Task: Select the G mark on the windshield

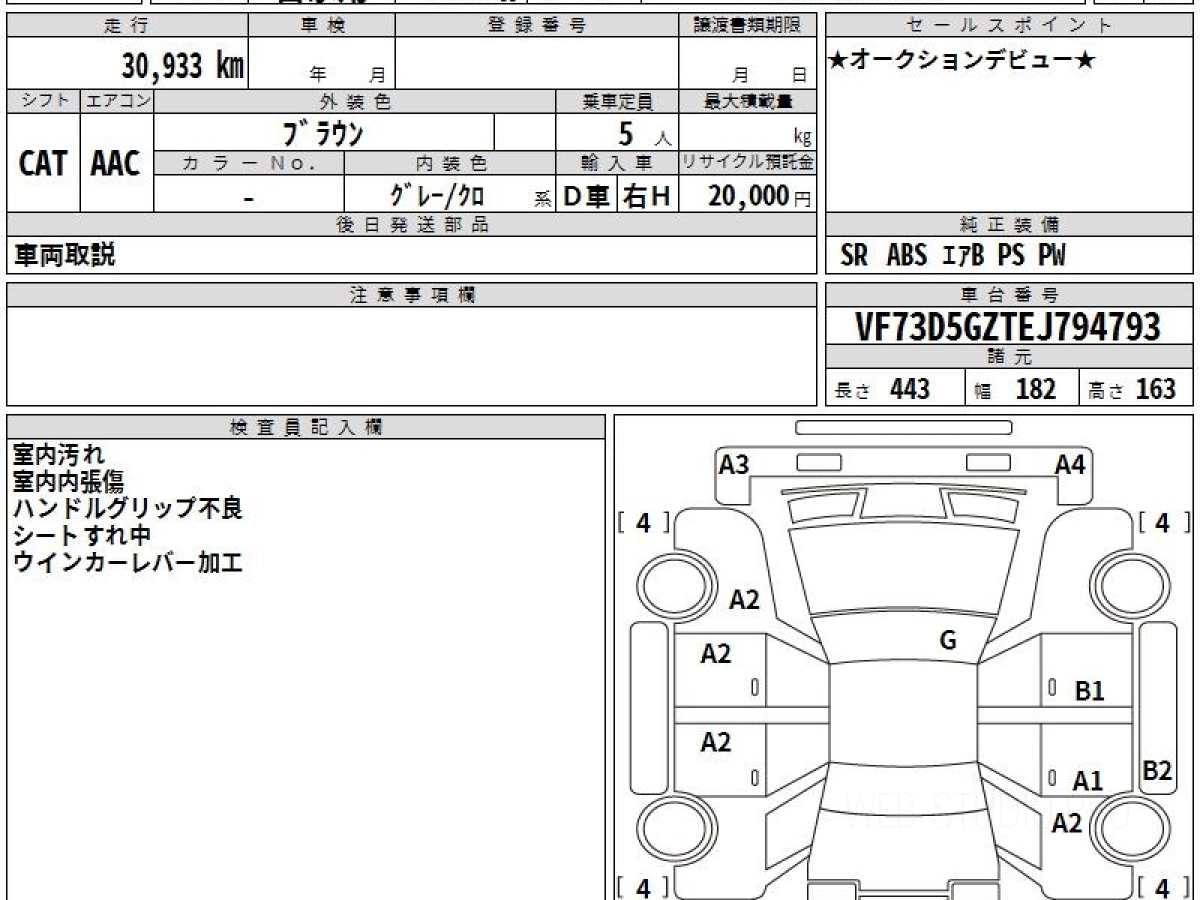Action: click(x=949, y=641)
